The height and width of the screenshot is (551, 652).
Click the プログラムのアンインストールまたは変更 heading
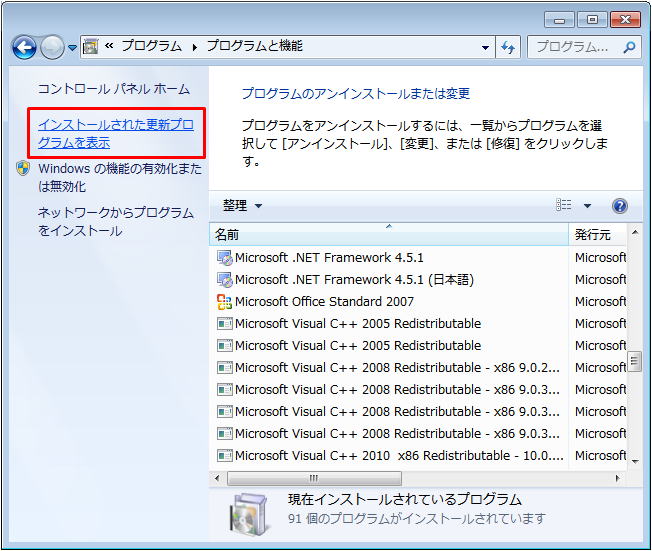(x=356, y=93)
